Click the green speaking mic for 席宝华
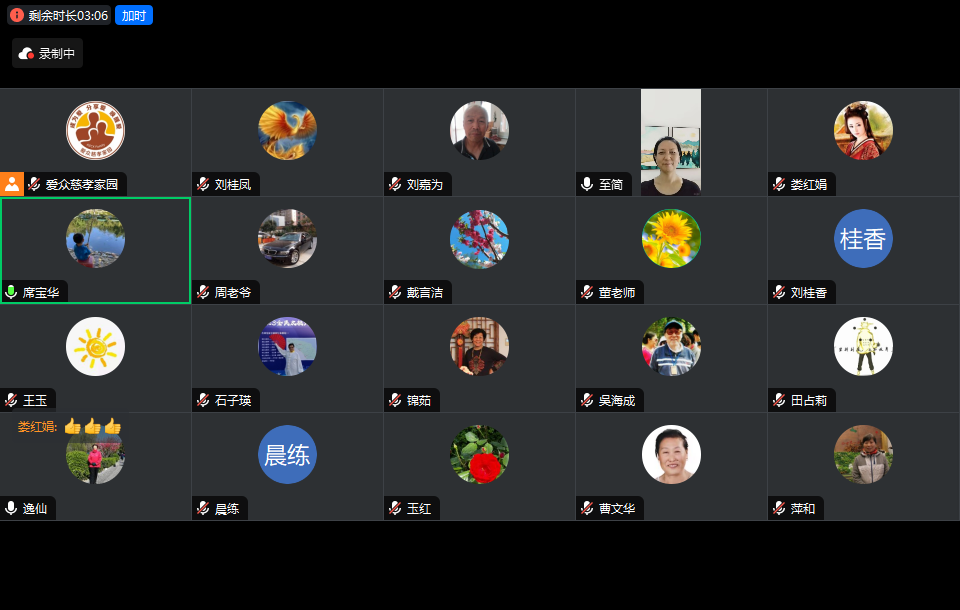 11,292
